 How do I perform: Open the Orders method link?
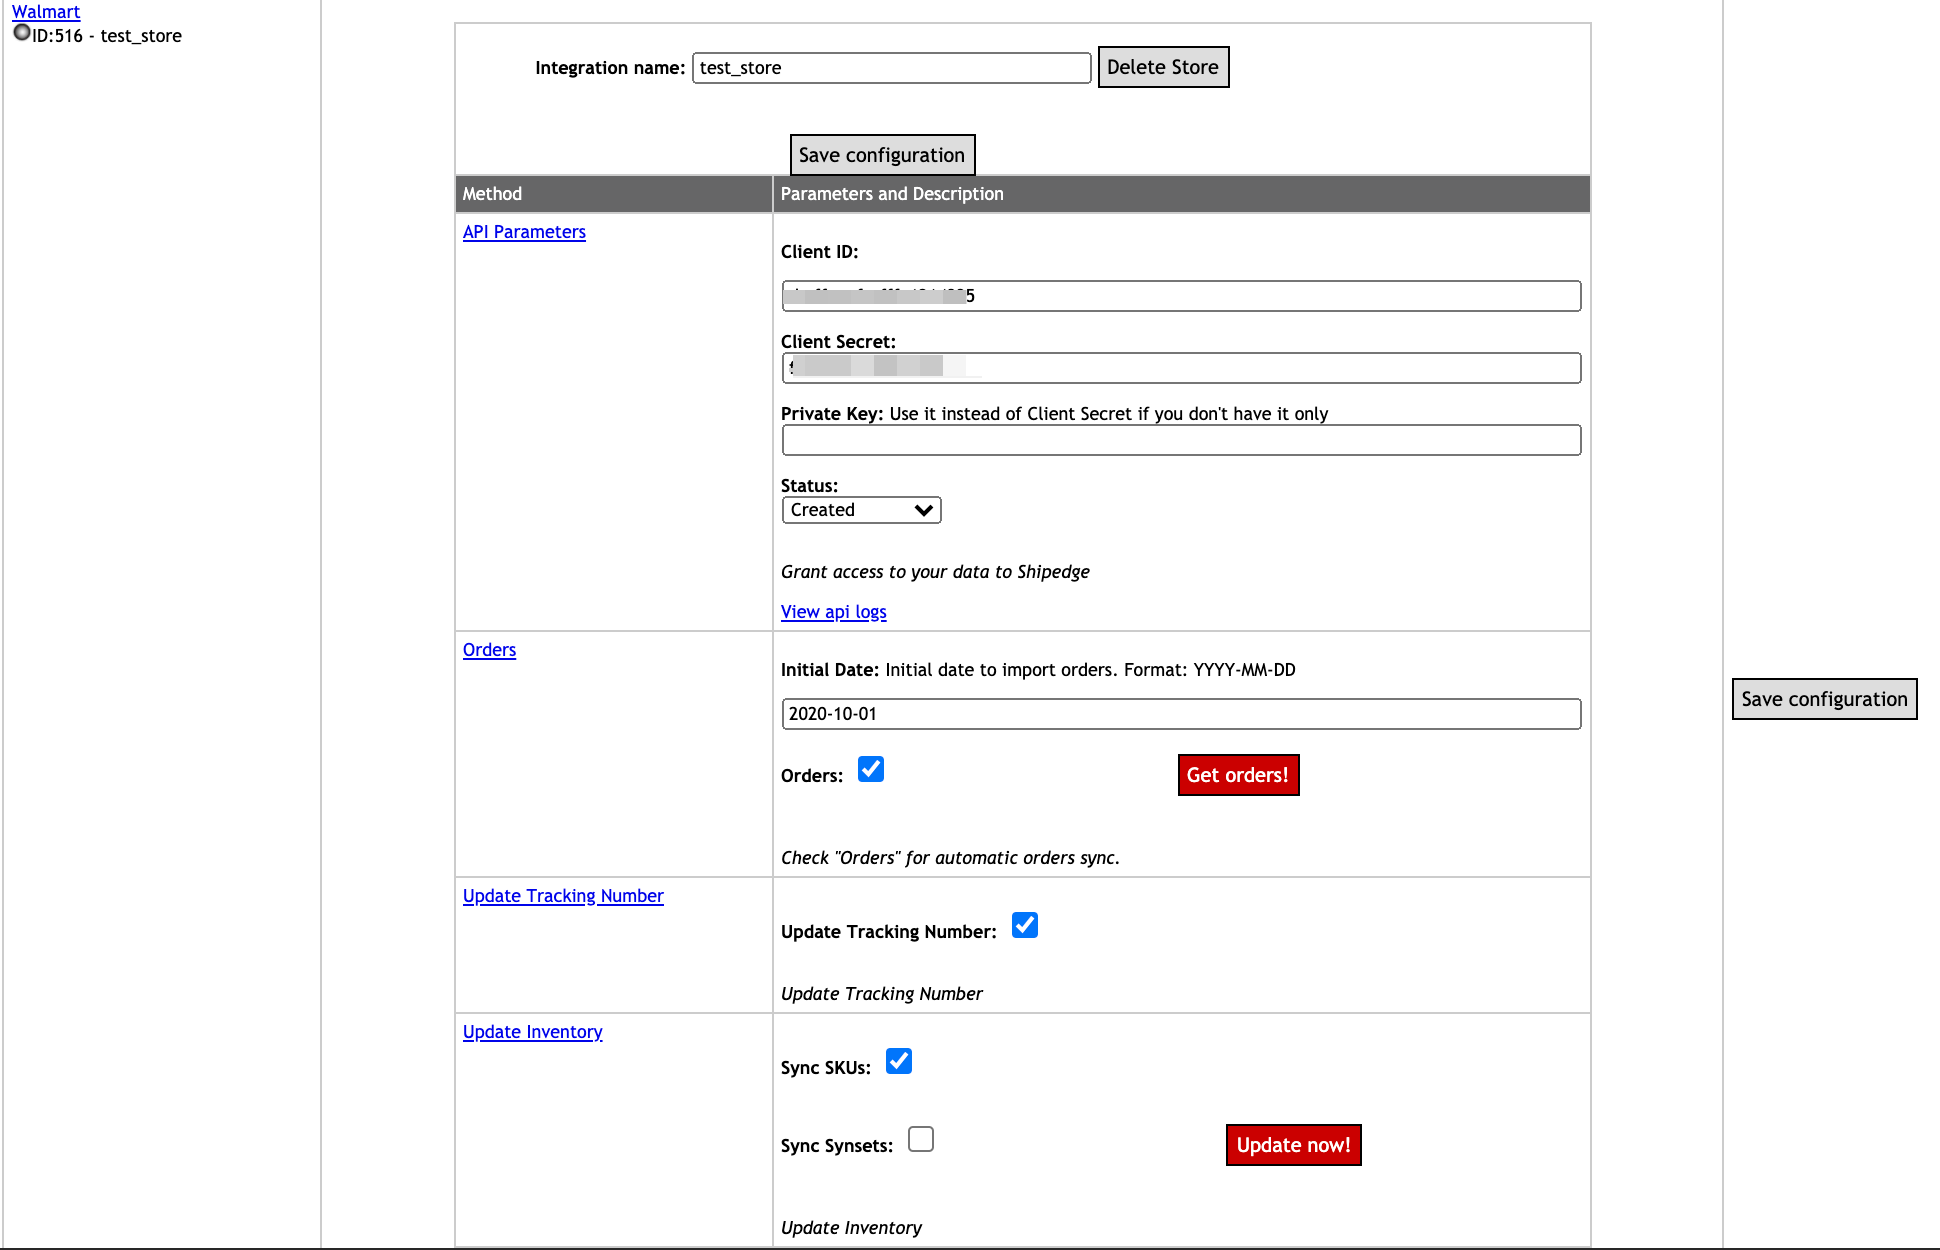tap(489, 650)
